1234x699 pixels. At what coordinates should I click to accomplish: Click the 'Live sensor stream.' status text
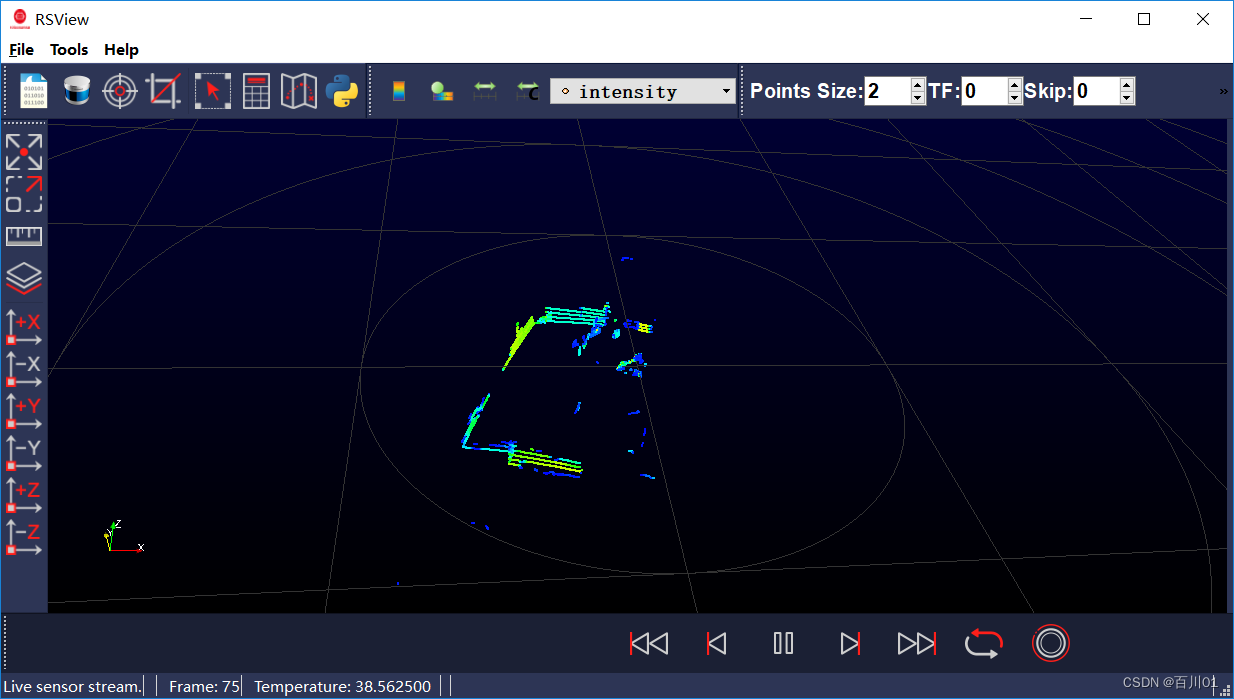[x=73, y=686]
